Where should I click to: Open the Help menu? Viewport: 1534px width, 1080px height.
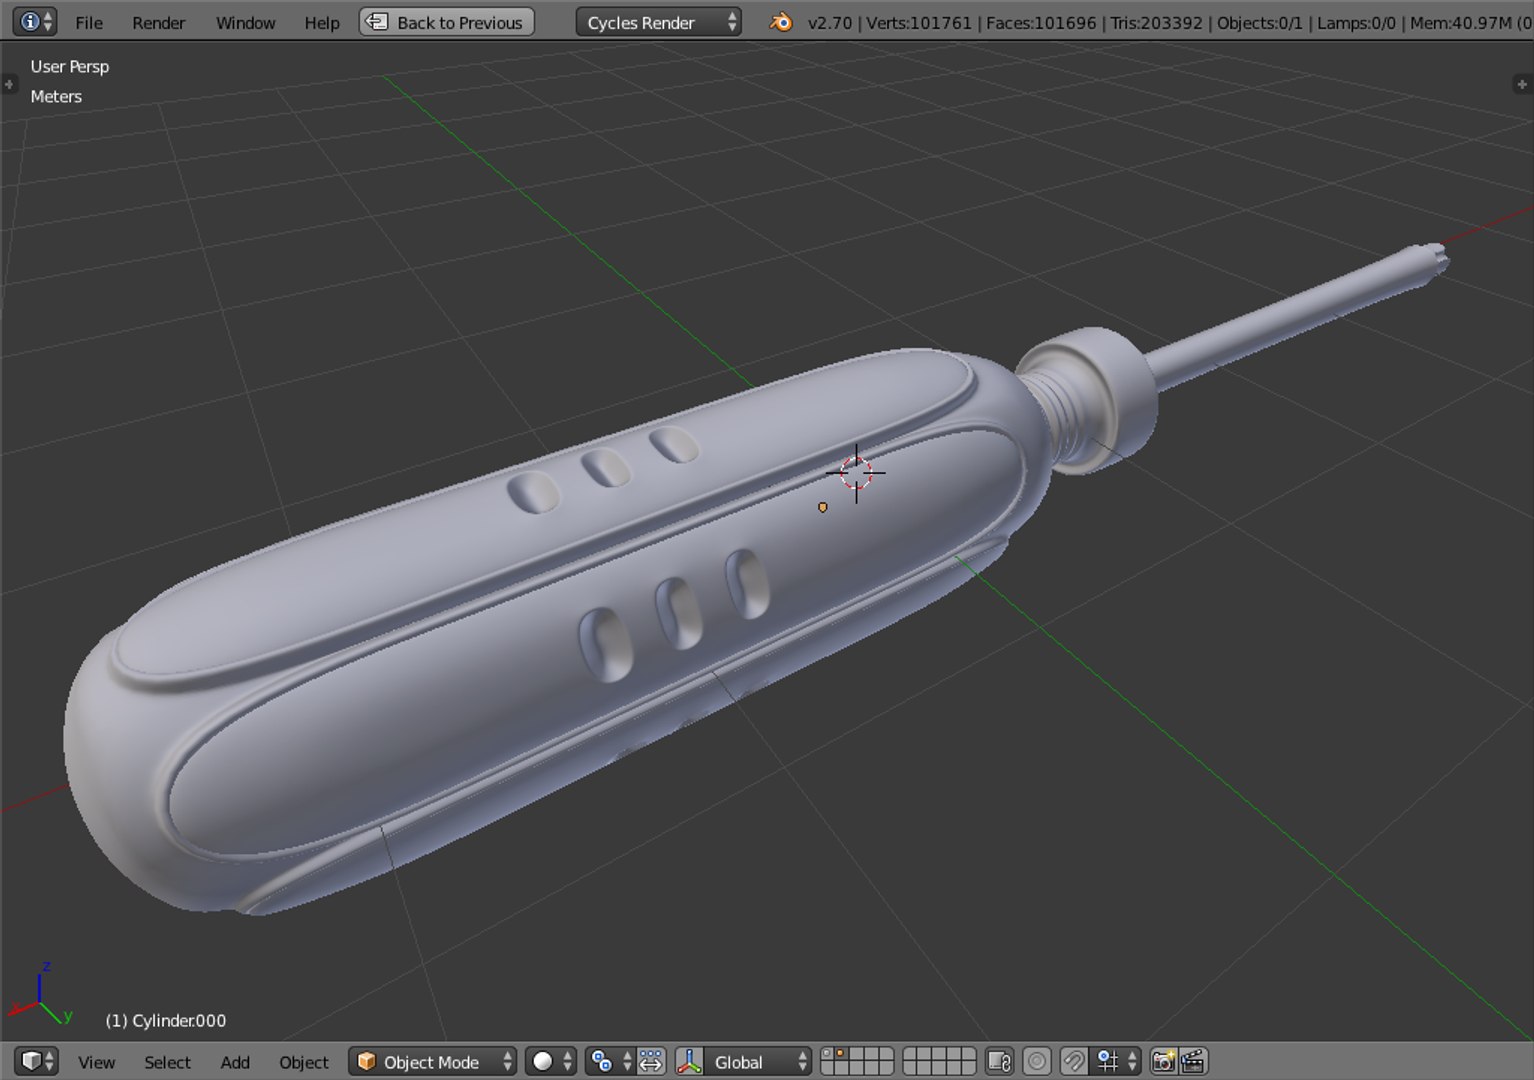coord(322,22)
